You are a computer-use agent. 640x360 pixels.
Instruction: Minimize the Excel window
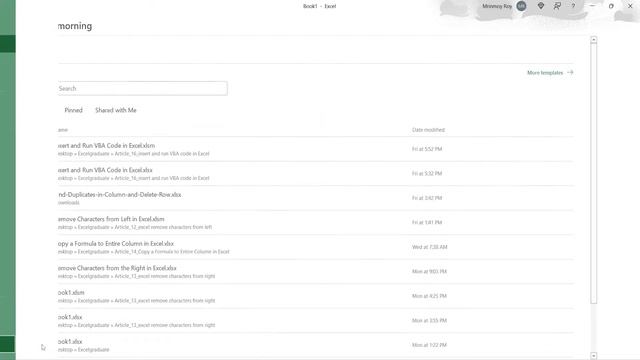(x=592, y=6)
